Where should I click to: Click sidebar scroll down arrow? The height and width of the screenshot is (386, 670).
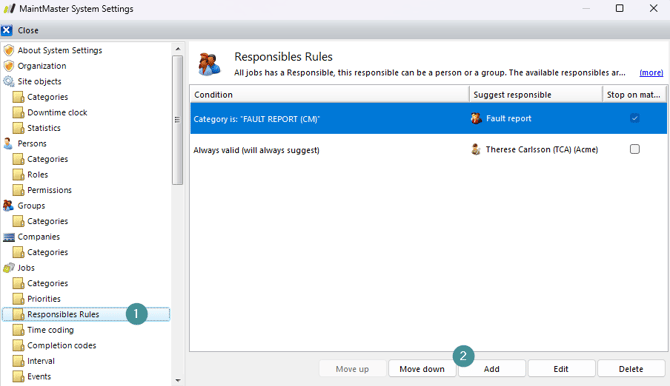coord(178,380)
